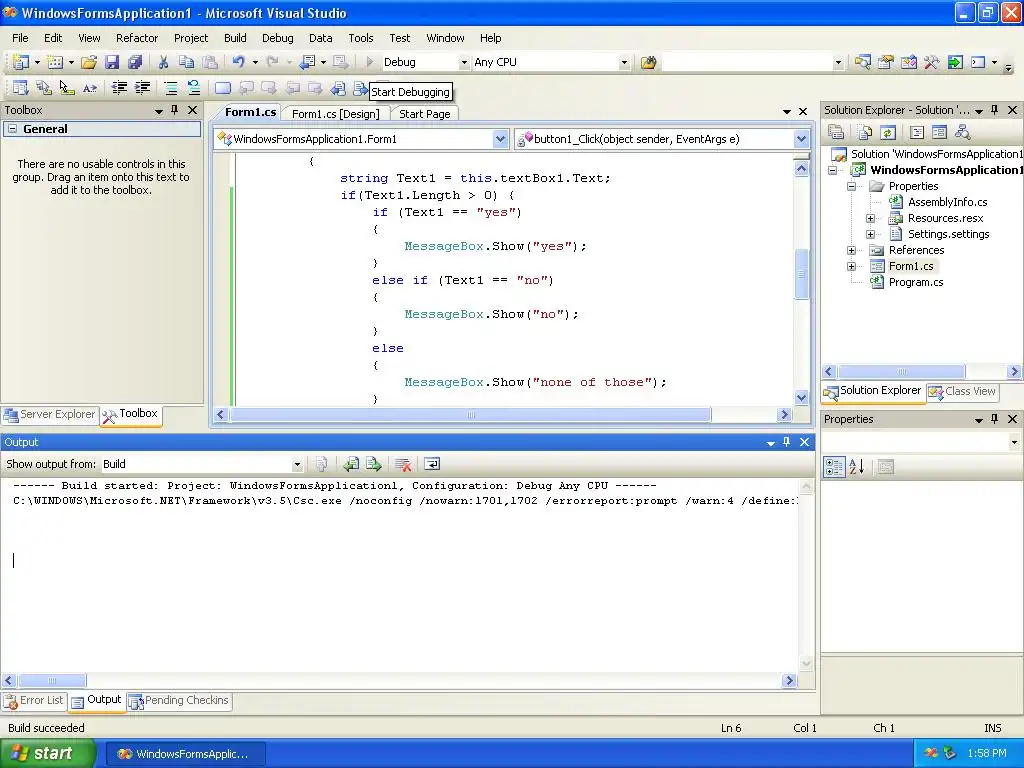Viewport: 1024px width, 768px height.
Task: Click the Refresh icon in Solution Explorer
Action: click(888, 133)
